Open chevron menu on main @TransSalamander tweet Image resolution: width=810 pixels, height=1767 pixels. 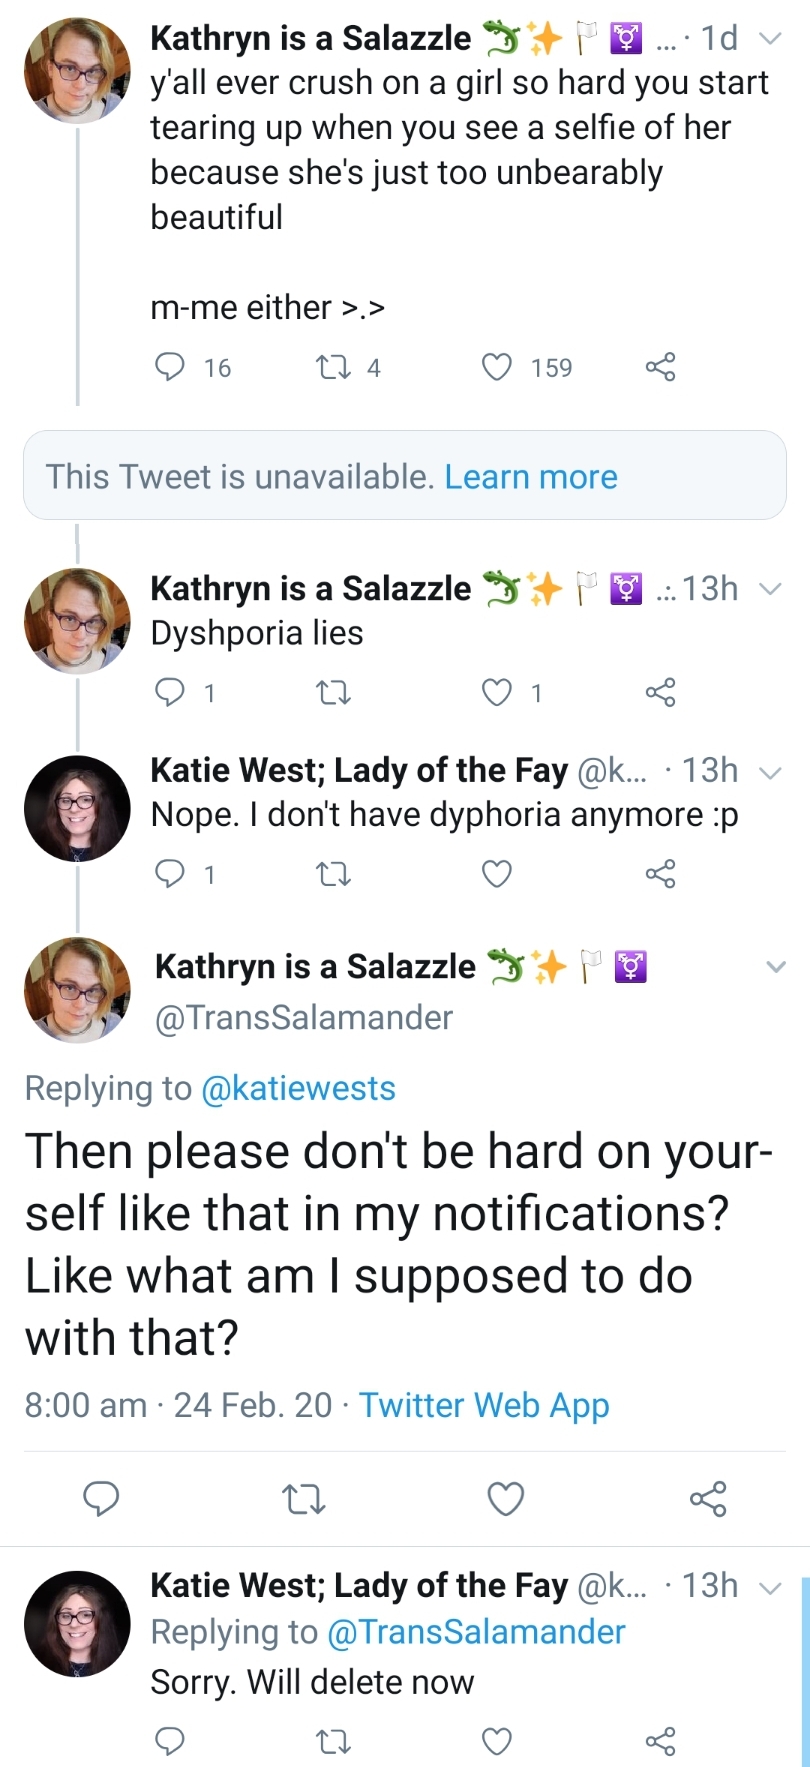[x=776, y=967]
